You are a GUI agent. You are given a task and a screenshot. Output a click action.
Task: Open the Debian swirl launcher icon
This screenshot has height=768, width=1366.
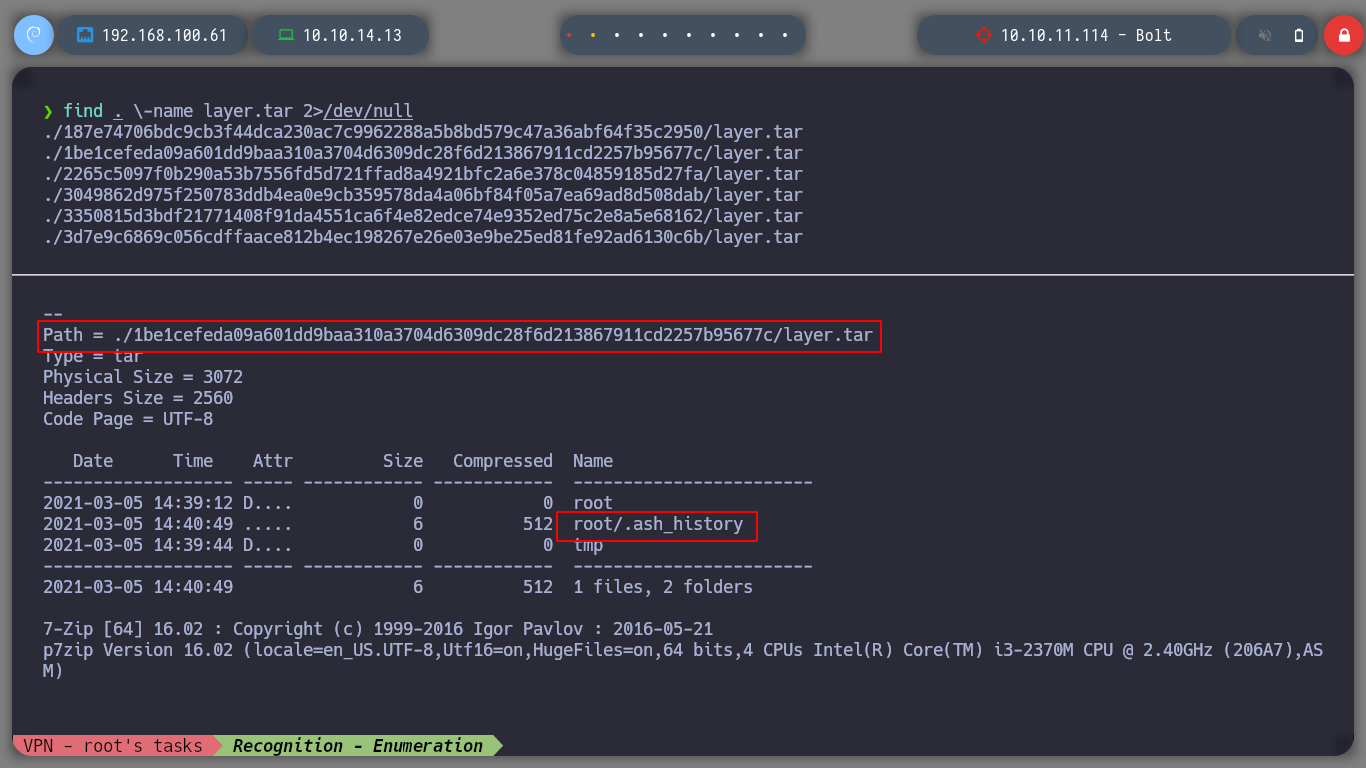[34, 35]
